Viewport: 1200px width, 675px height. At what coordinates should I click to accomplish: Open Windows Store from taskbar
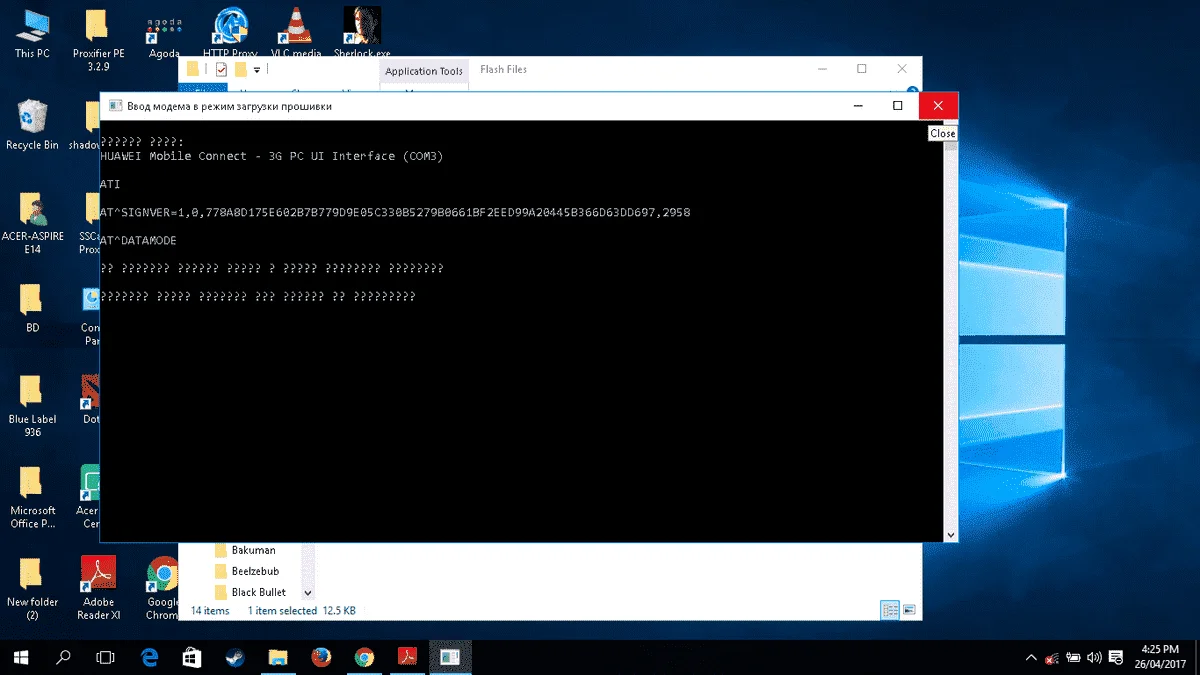(193, 658)
